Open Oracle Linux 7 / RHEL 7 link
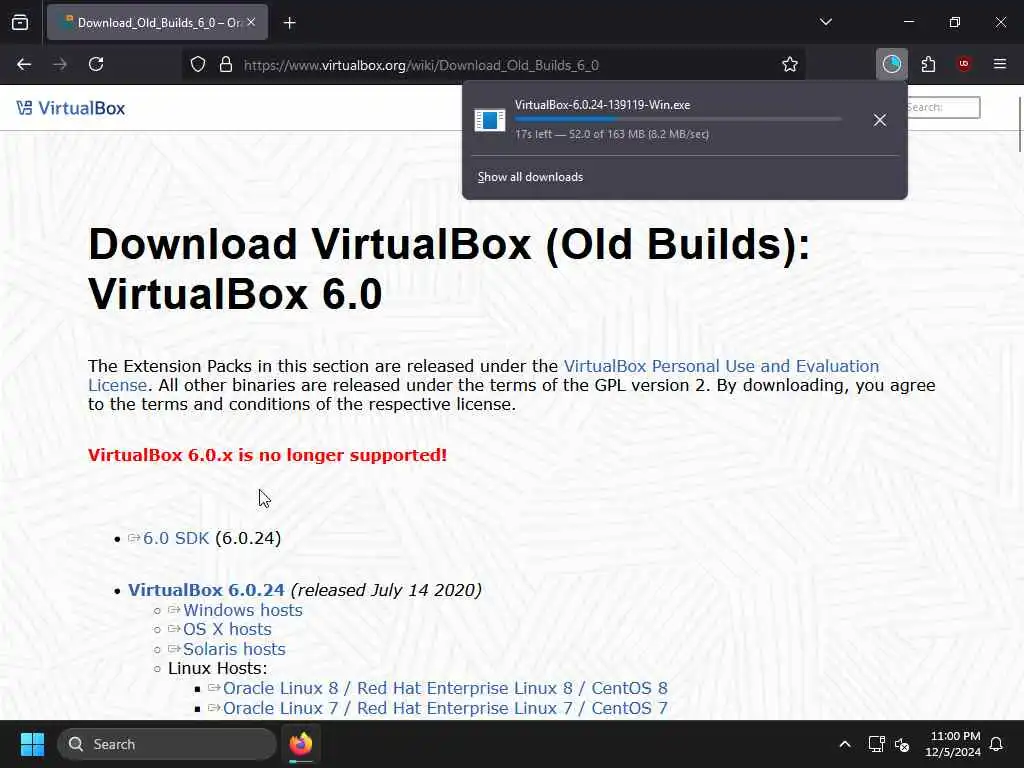This screenshot has height=768, width=1024. coord(445,708)
